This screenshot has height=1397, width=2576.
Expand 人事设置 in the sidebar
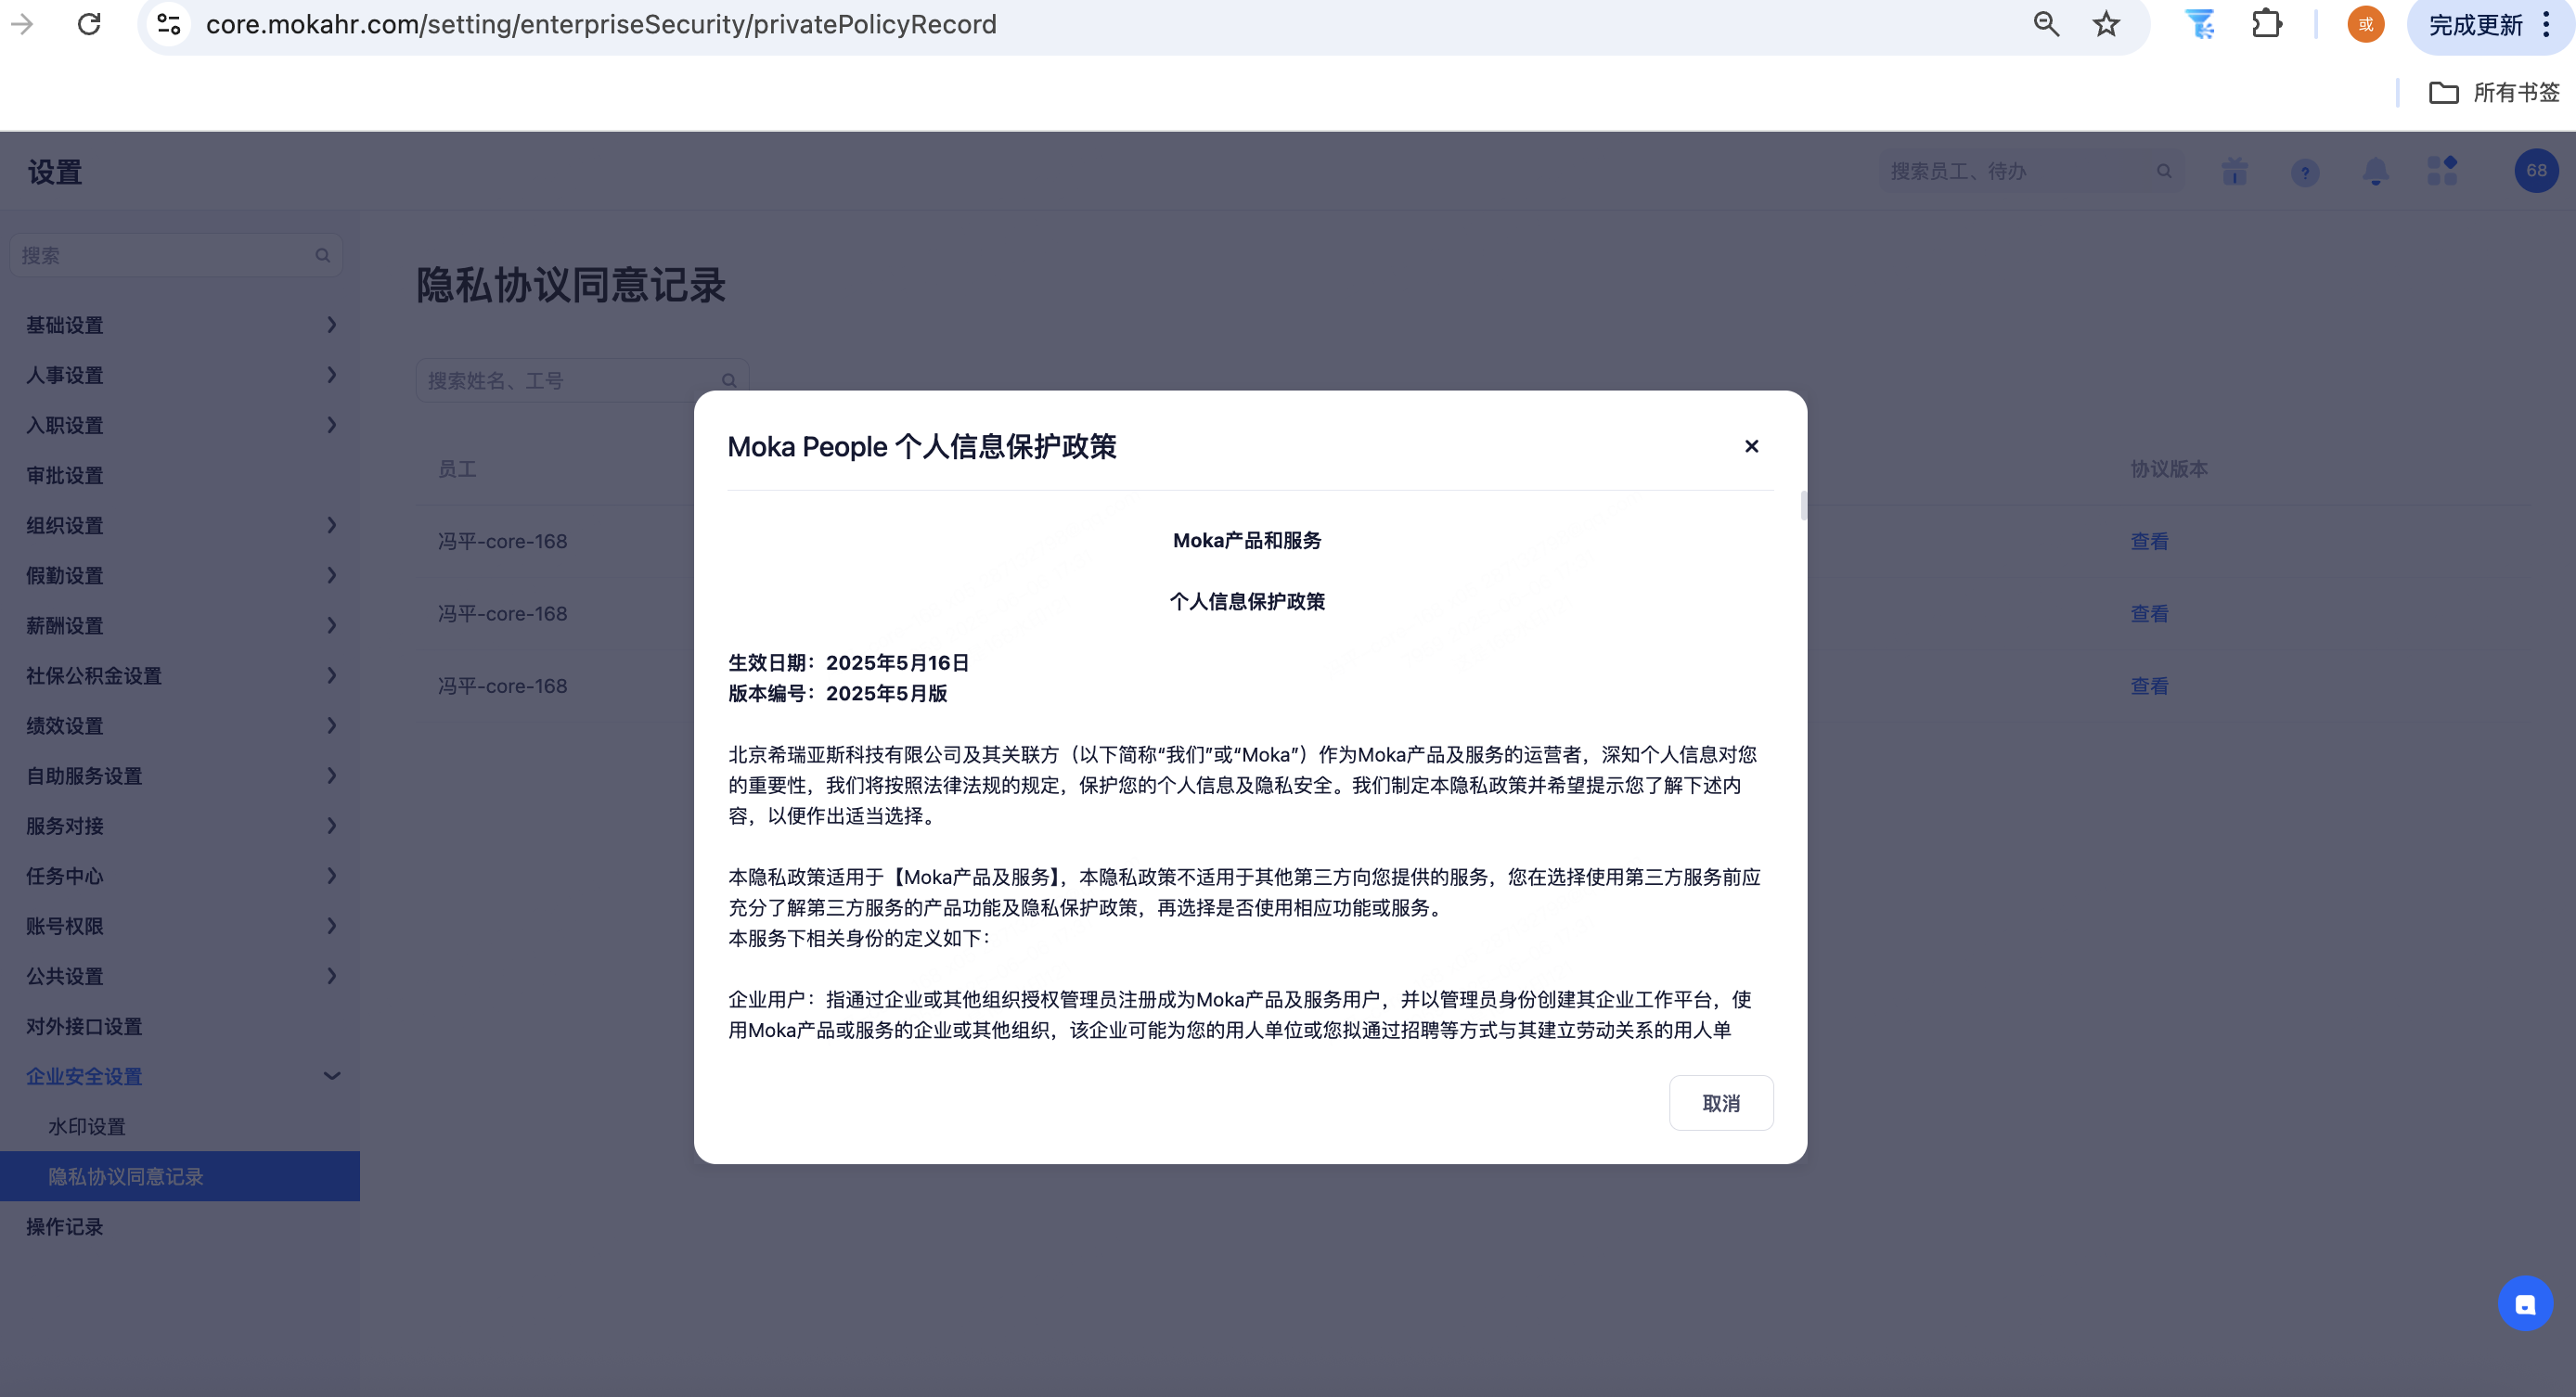(180, 375)
